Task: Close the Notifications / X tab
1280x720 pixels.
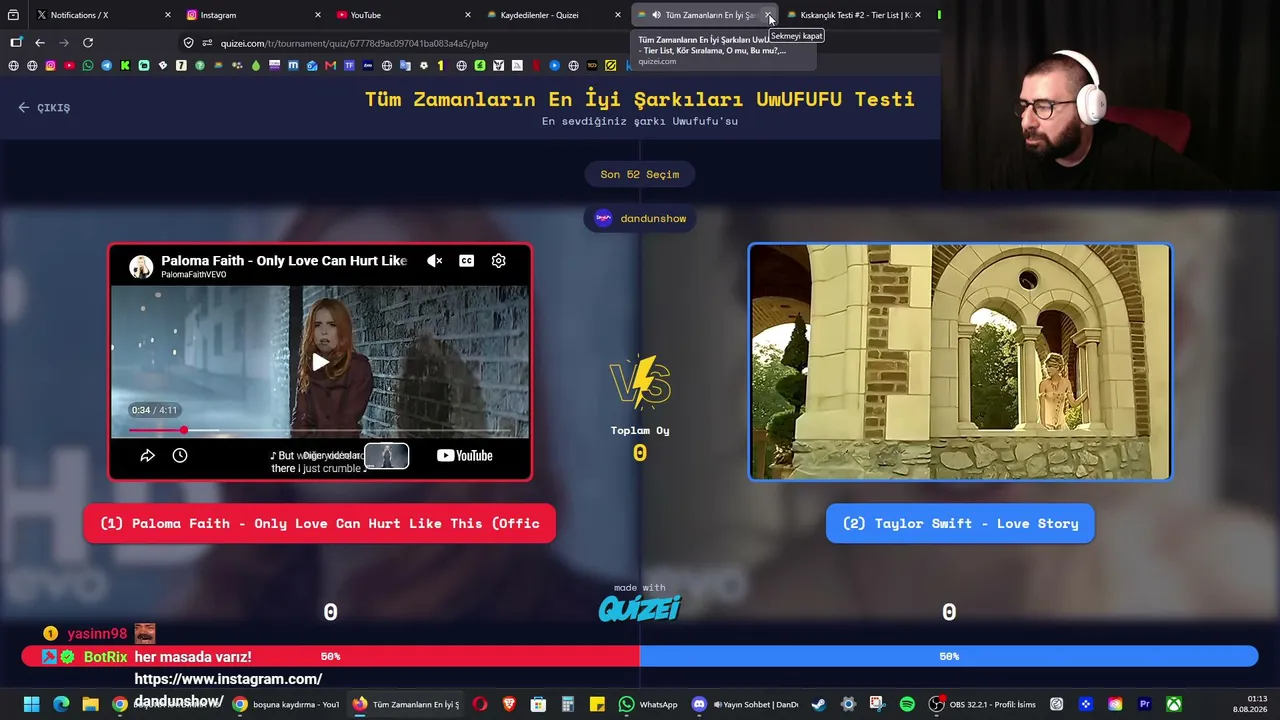Action: point(167,15)
